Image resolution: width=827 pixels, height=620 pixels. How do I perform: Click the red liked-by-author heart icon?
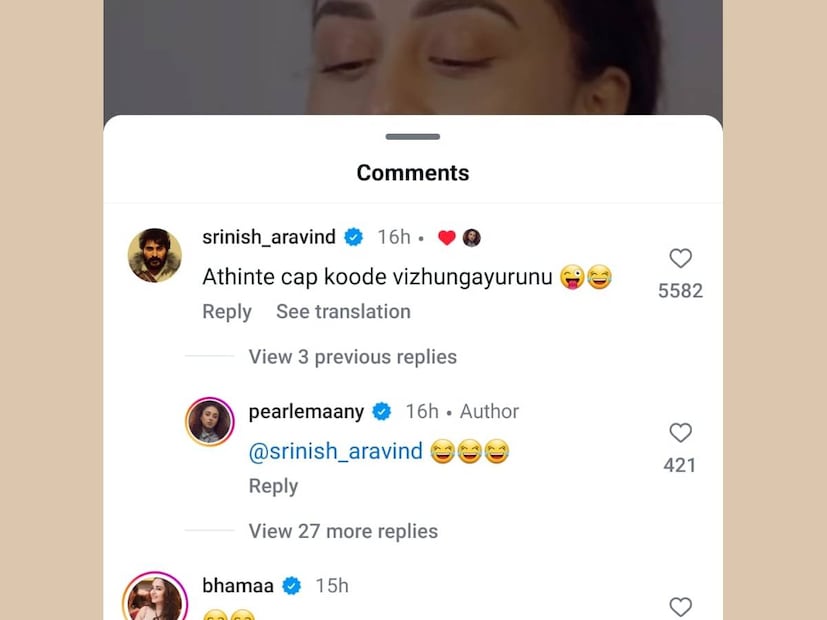tap(447, 237)
